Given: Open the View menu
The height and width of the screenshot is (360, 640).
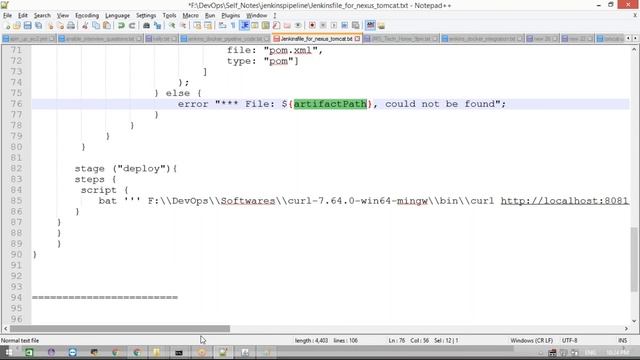Looking at the screenshot, I should pos(62,16).
